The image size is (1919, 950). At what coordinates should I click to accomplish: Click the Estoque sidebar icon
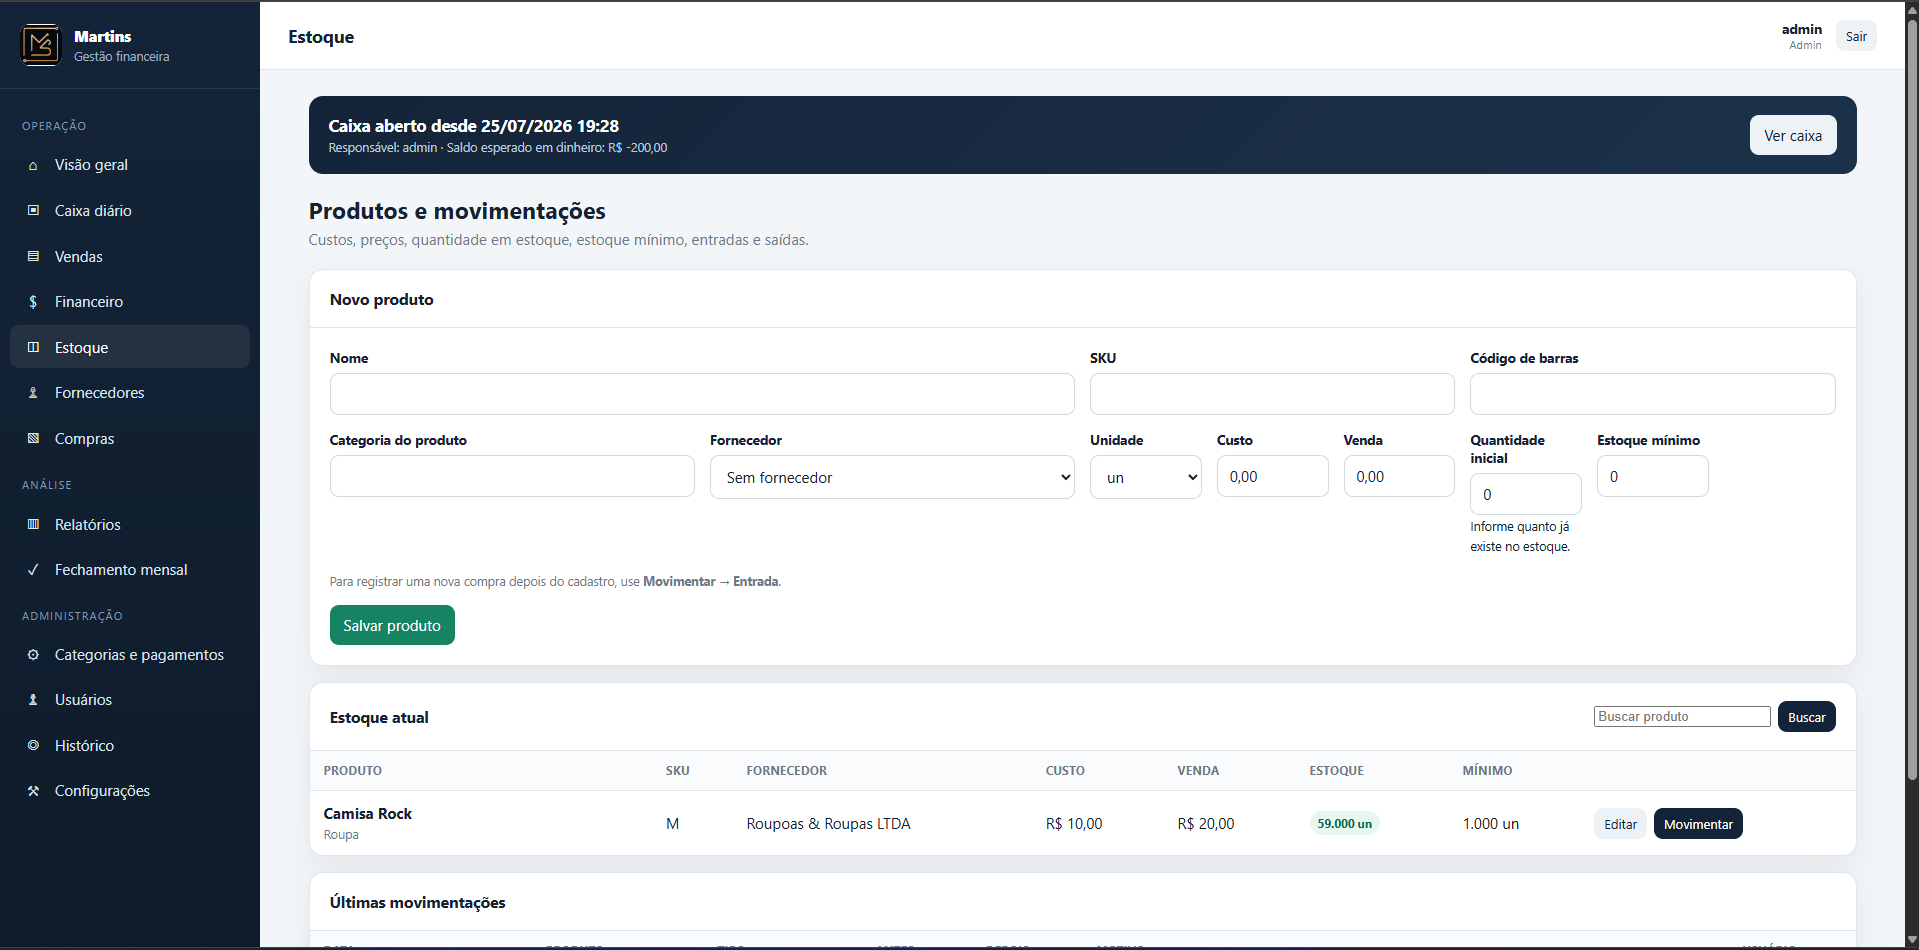click(33, 348)
